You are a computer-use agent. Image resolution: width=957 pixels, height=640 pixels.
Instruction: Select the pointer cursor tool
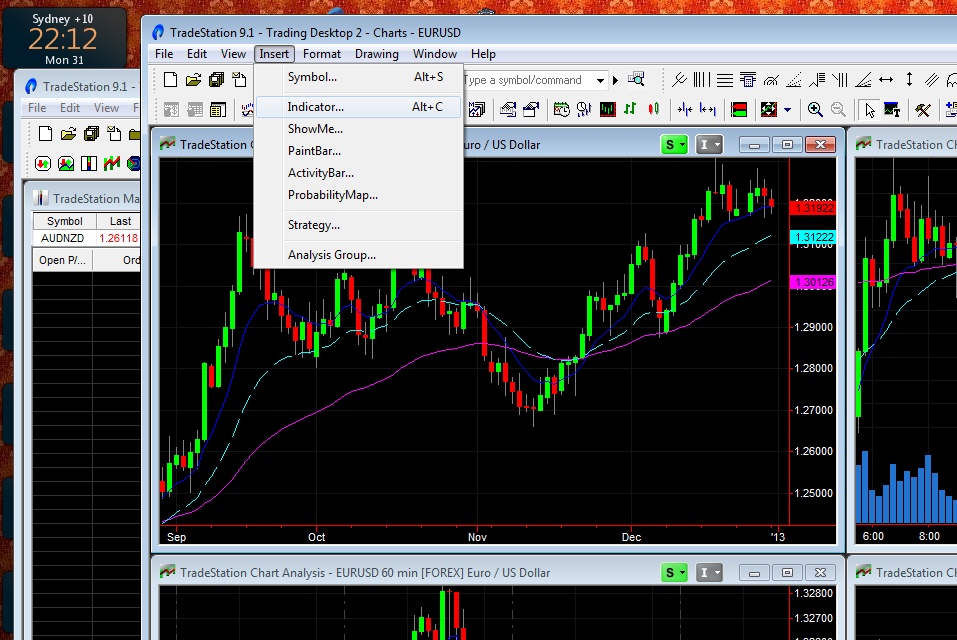click(x=869, y=110)
